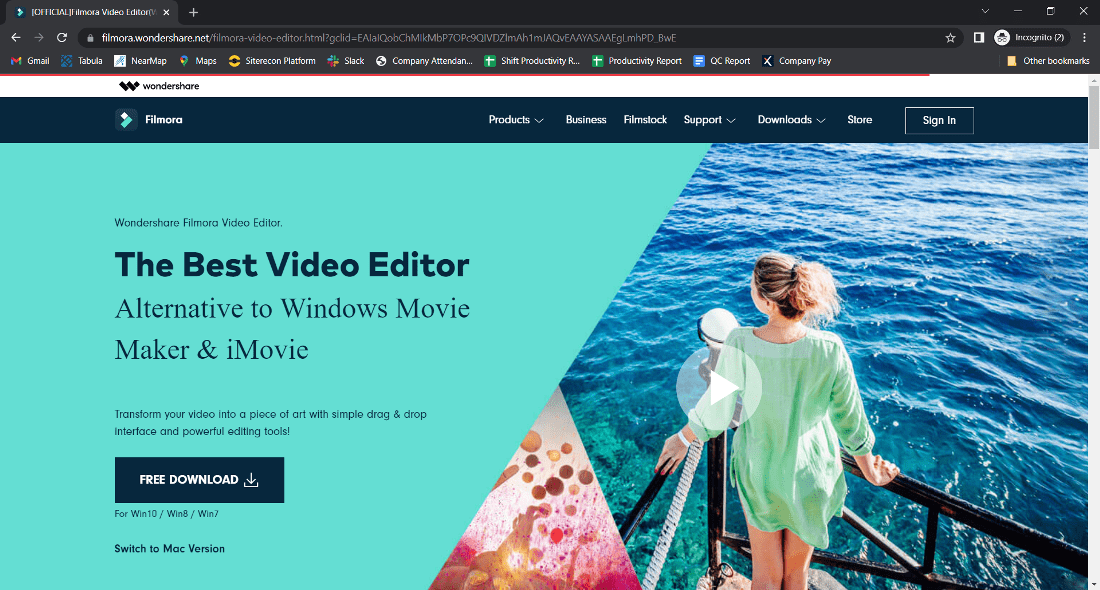The image size is (1100, 590).
Task: Play the hero video
Action: [x=719, y=387]
